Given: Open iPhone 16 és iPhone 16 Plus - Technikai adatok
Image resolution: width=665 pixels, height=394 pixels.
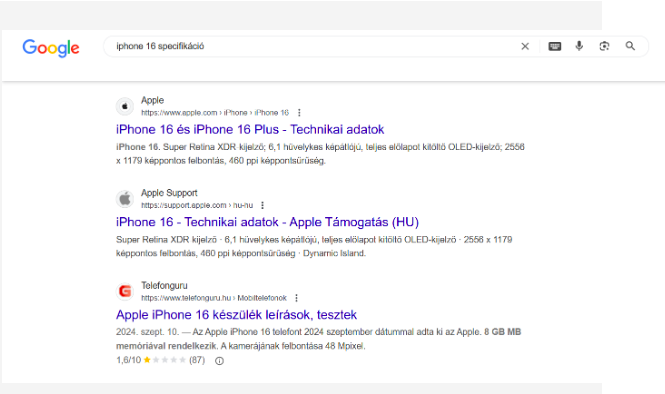Looking at the screenshot, I should (250, 129).
